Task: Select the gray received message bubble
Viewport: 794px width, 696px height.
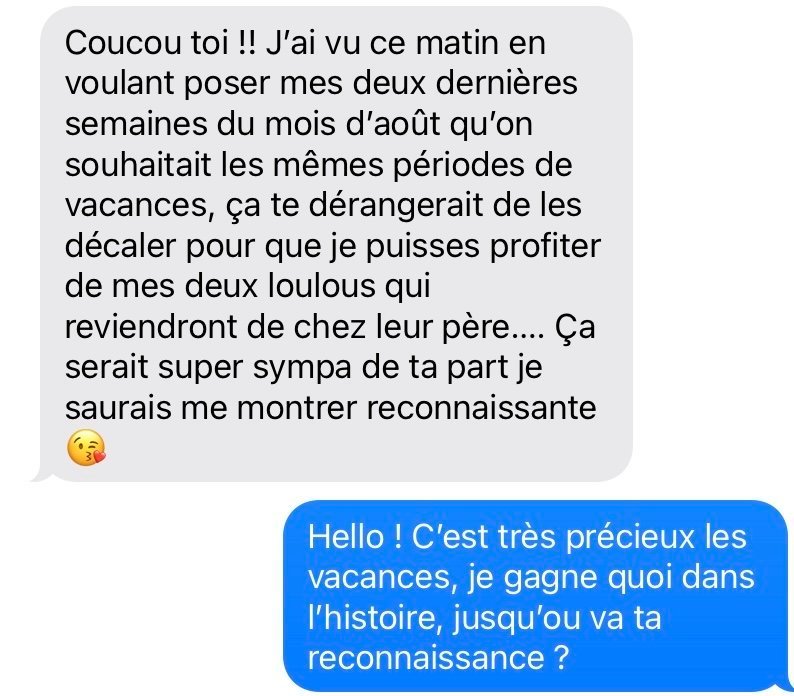Action: (332, 244)
